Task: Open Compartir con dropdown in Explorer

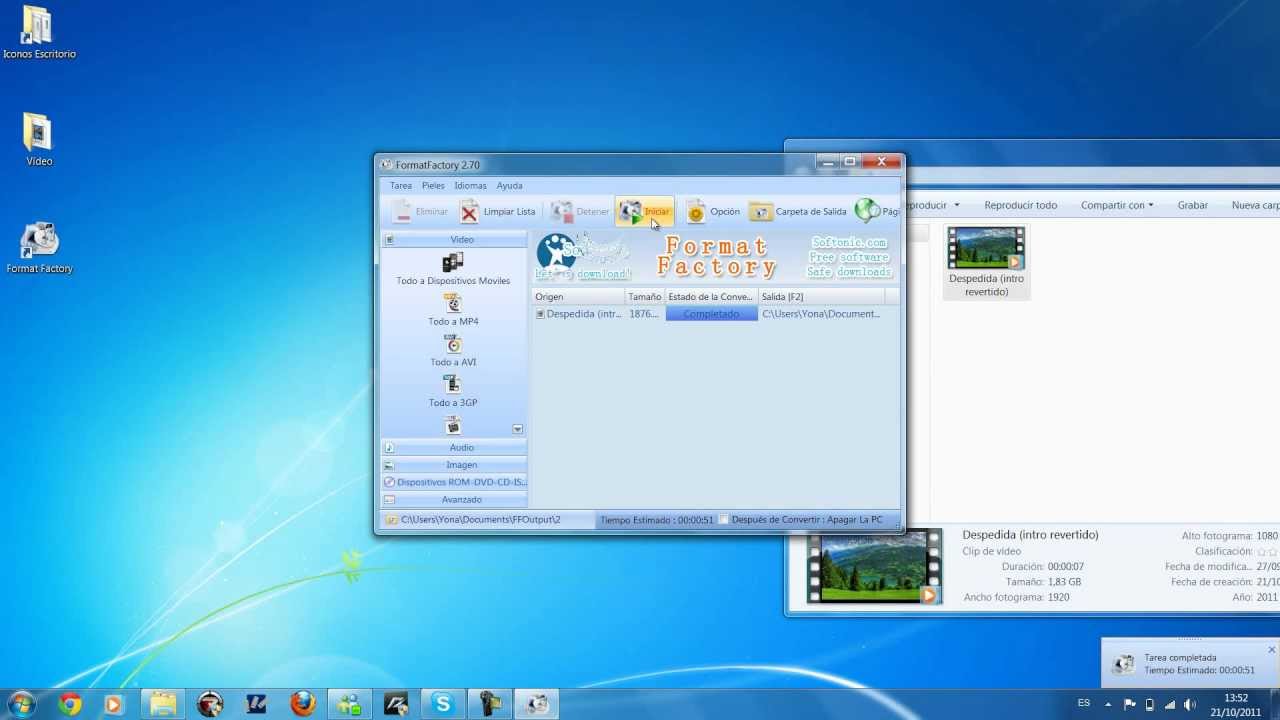Action: [x=1117, y=205]
